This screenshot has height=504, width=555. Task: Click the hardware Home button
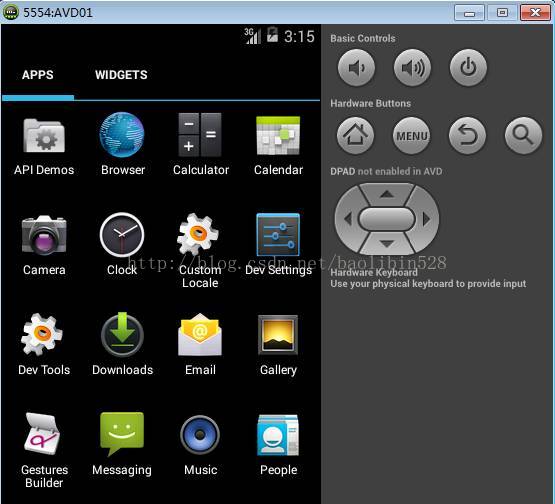[x=355, y=135]
